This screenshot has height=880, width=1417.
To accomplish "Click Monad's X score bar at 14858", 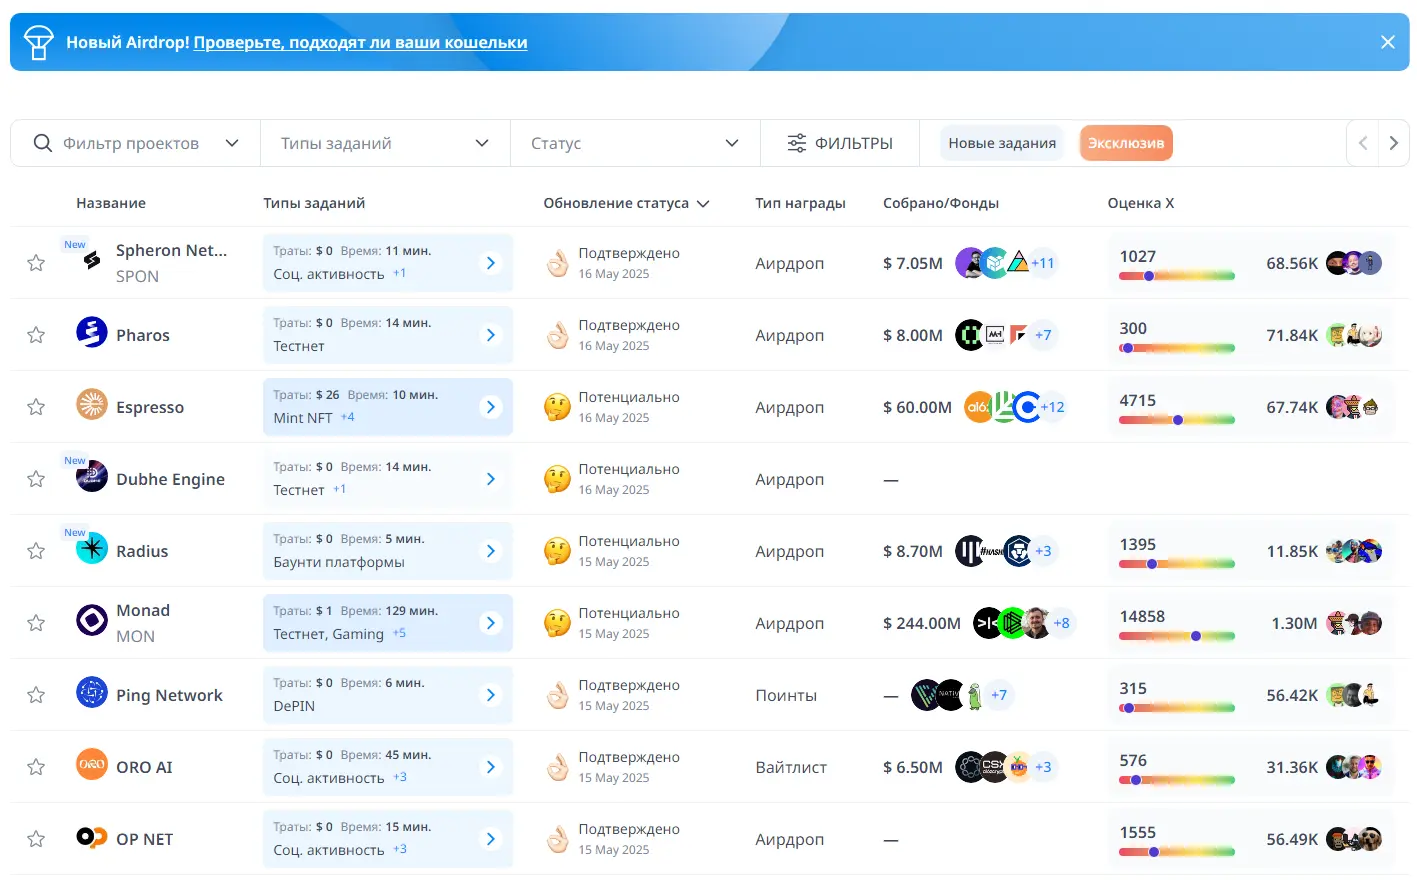I will [x=1177, y=636].
